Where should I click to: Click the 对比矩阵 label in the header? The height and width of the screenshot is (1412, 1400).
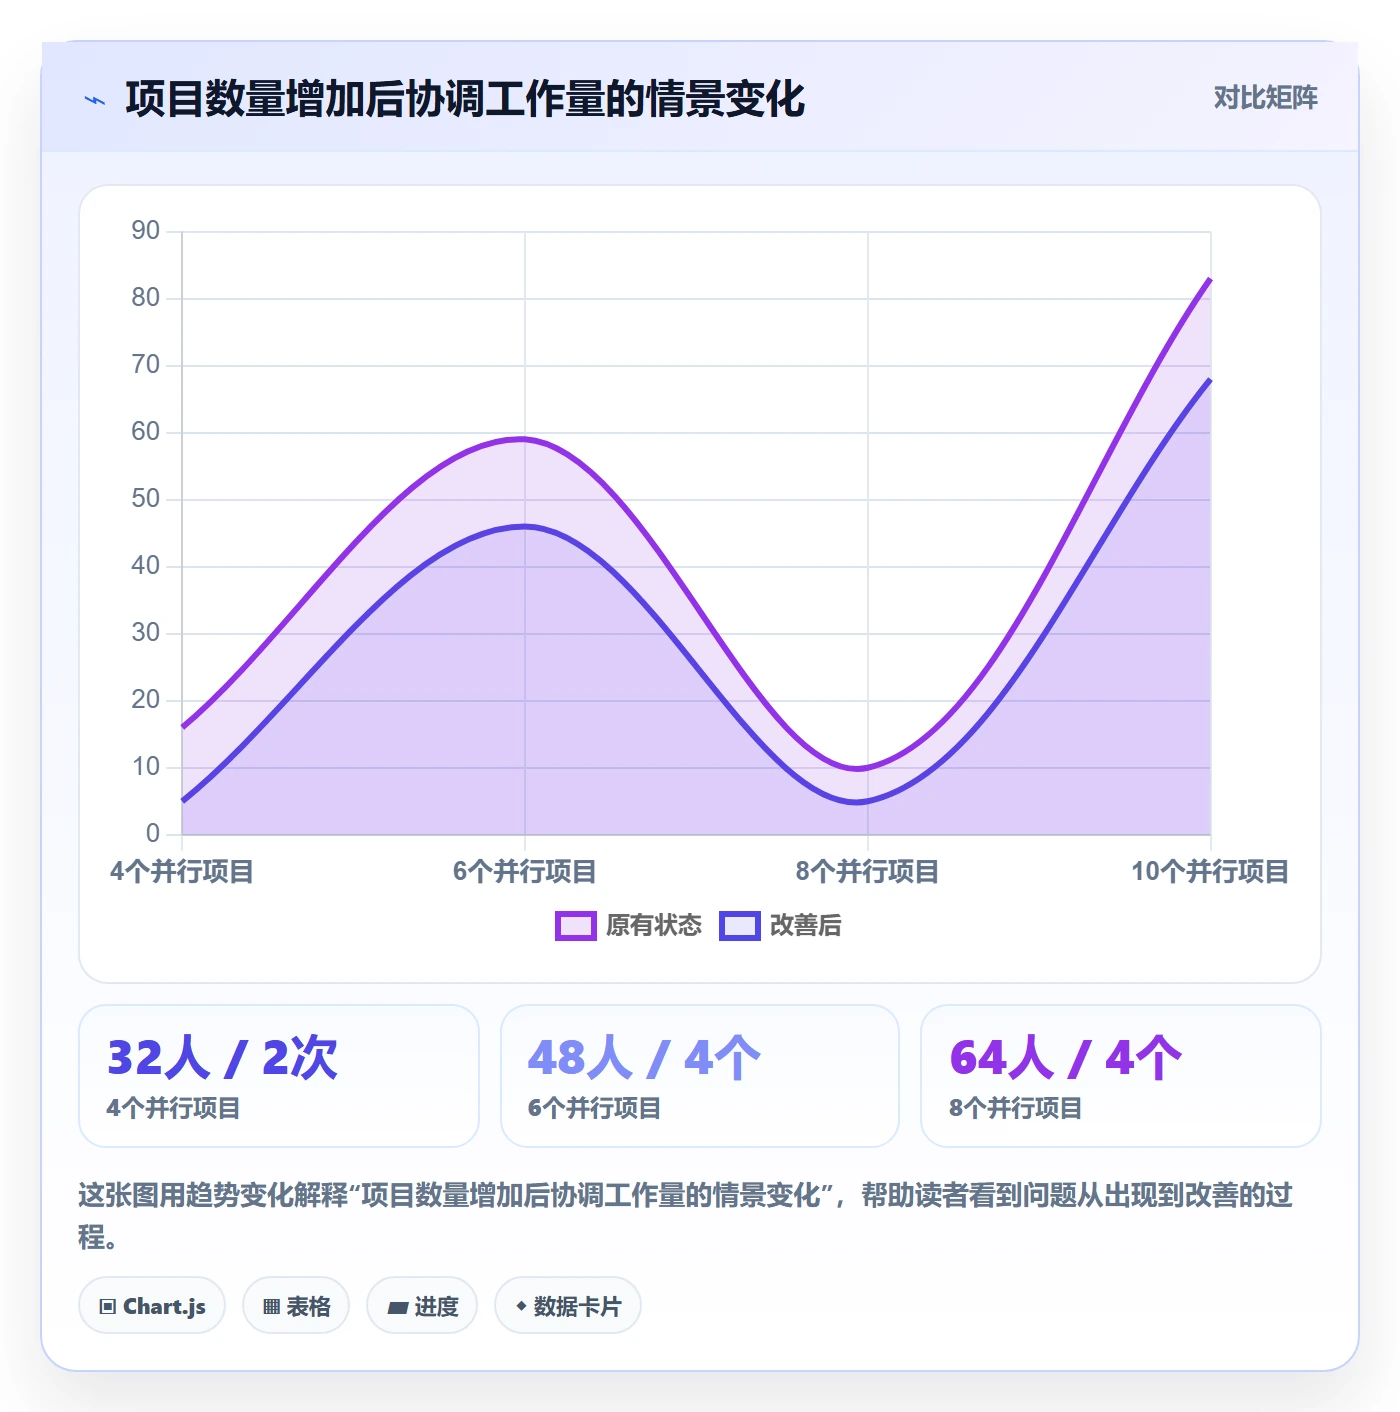click(x=1265, y=98)
